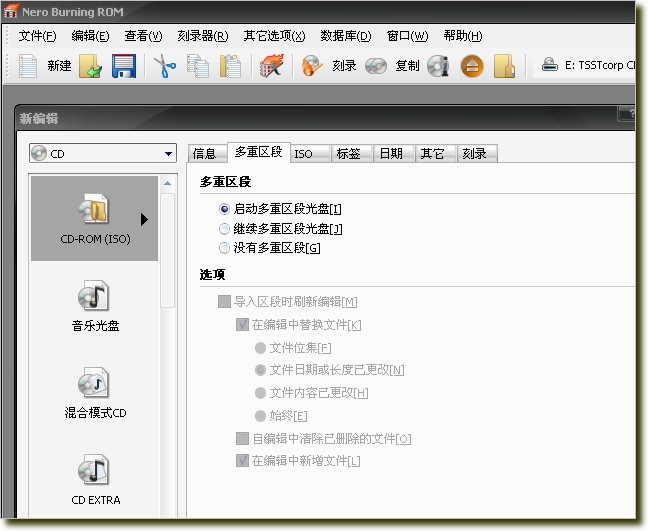648x531 pixels.
Task: Choose the 音乐光盘 compilation type
Action: [x=95, y=306]
